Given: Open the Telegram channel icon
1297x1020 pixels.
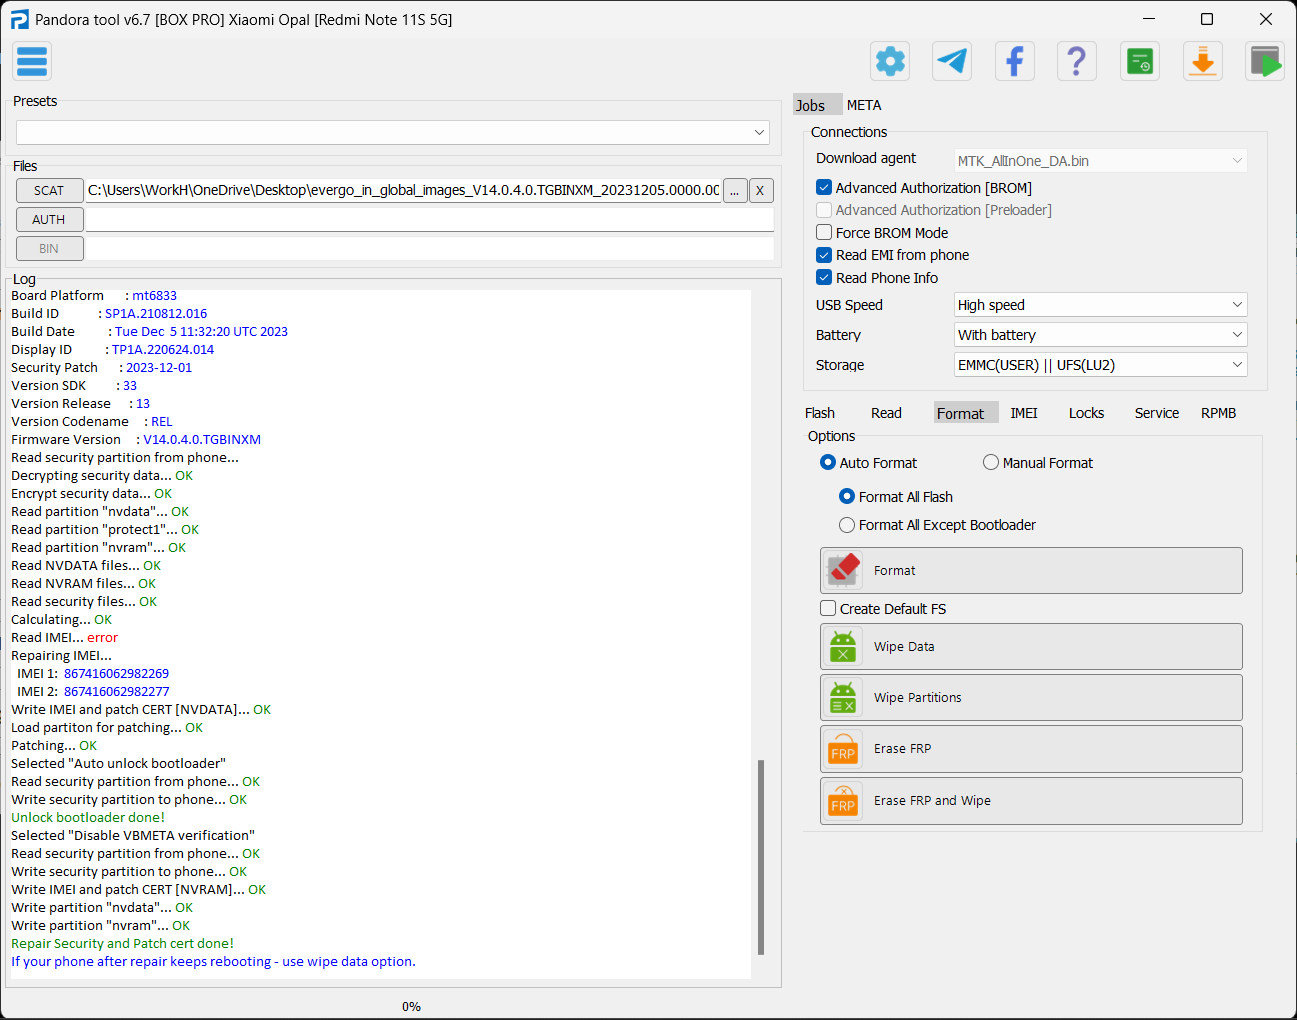Looking at the screenshot, I should pyautogui.click(x=952, y=61).
